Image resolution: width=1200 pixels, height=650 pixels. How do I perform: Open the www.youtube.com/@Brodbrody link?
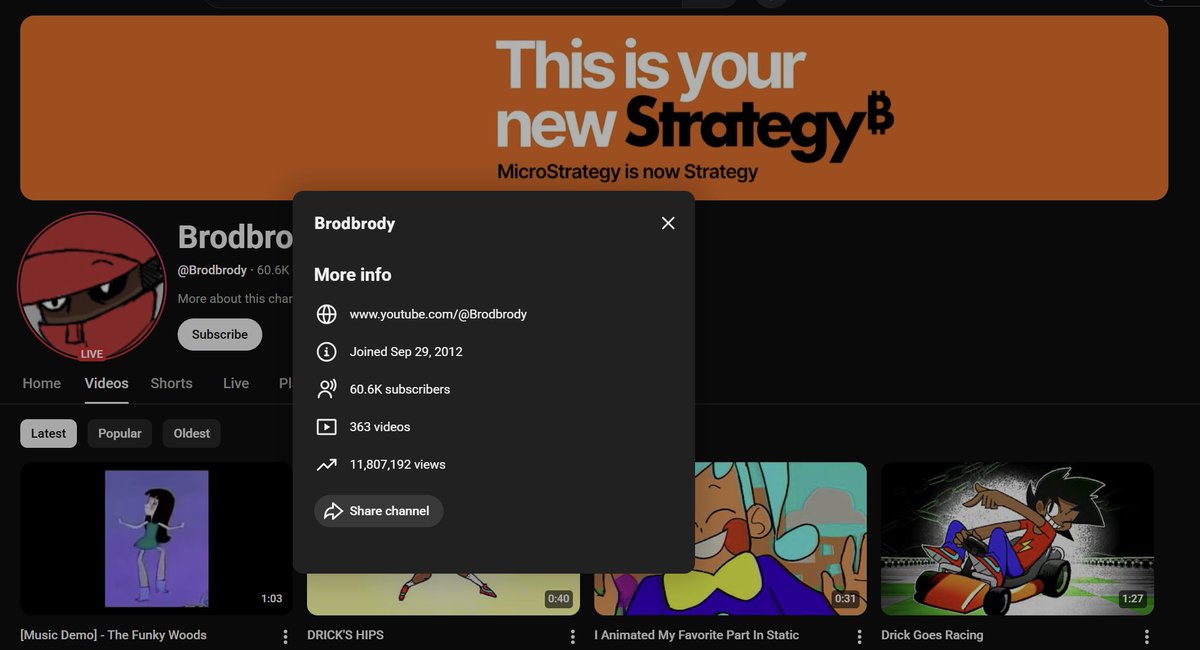(438, 314)
